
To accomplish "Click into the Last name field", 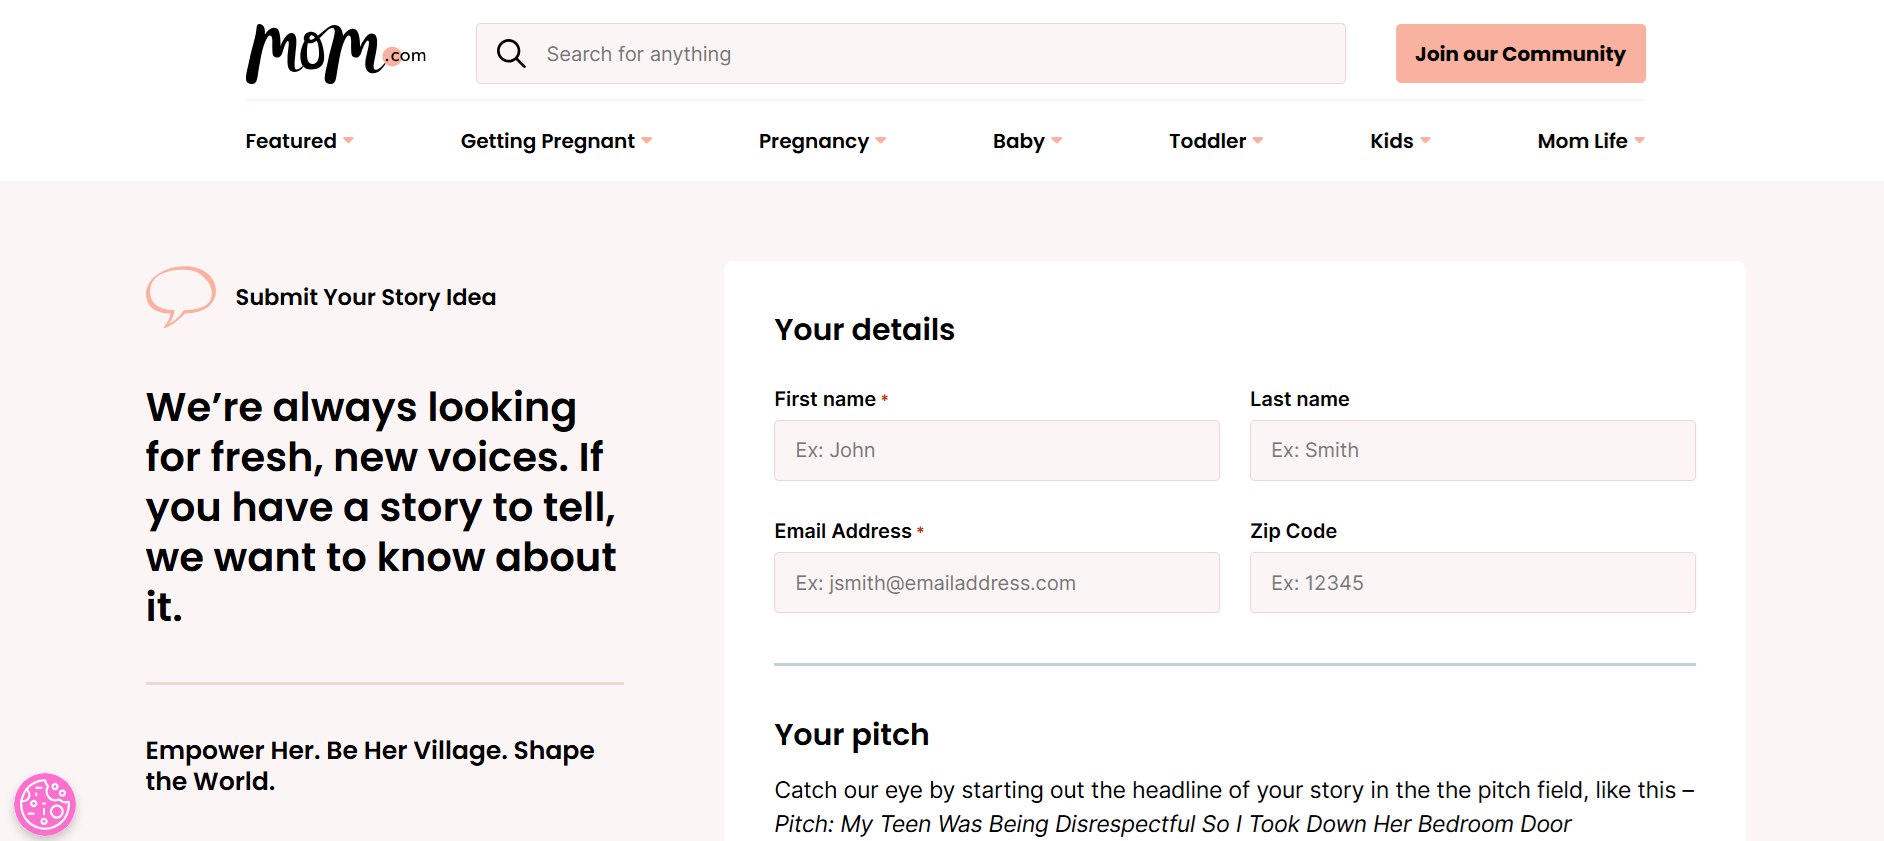I will [1472, 451].
